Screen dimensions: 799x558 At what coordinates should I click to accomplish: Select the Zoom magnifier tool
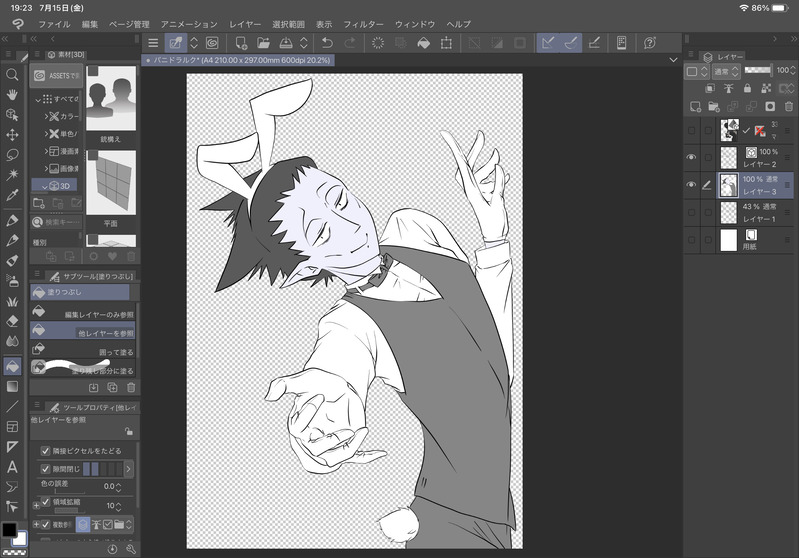point(12,75)
